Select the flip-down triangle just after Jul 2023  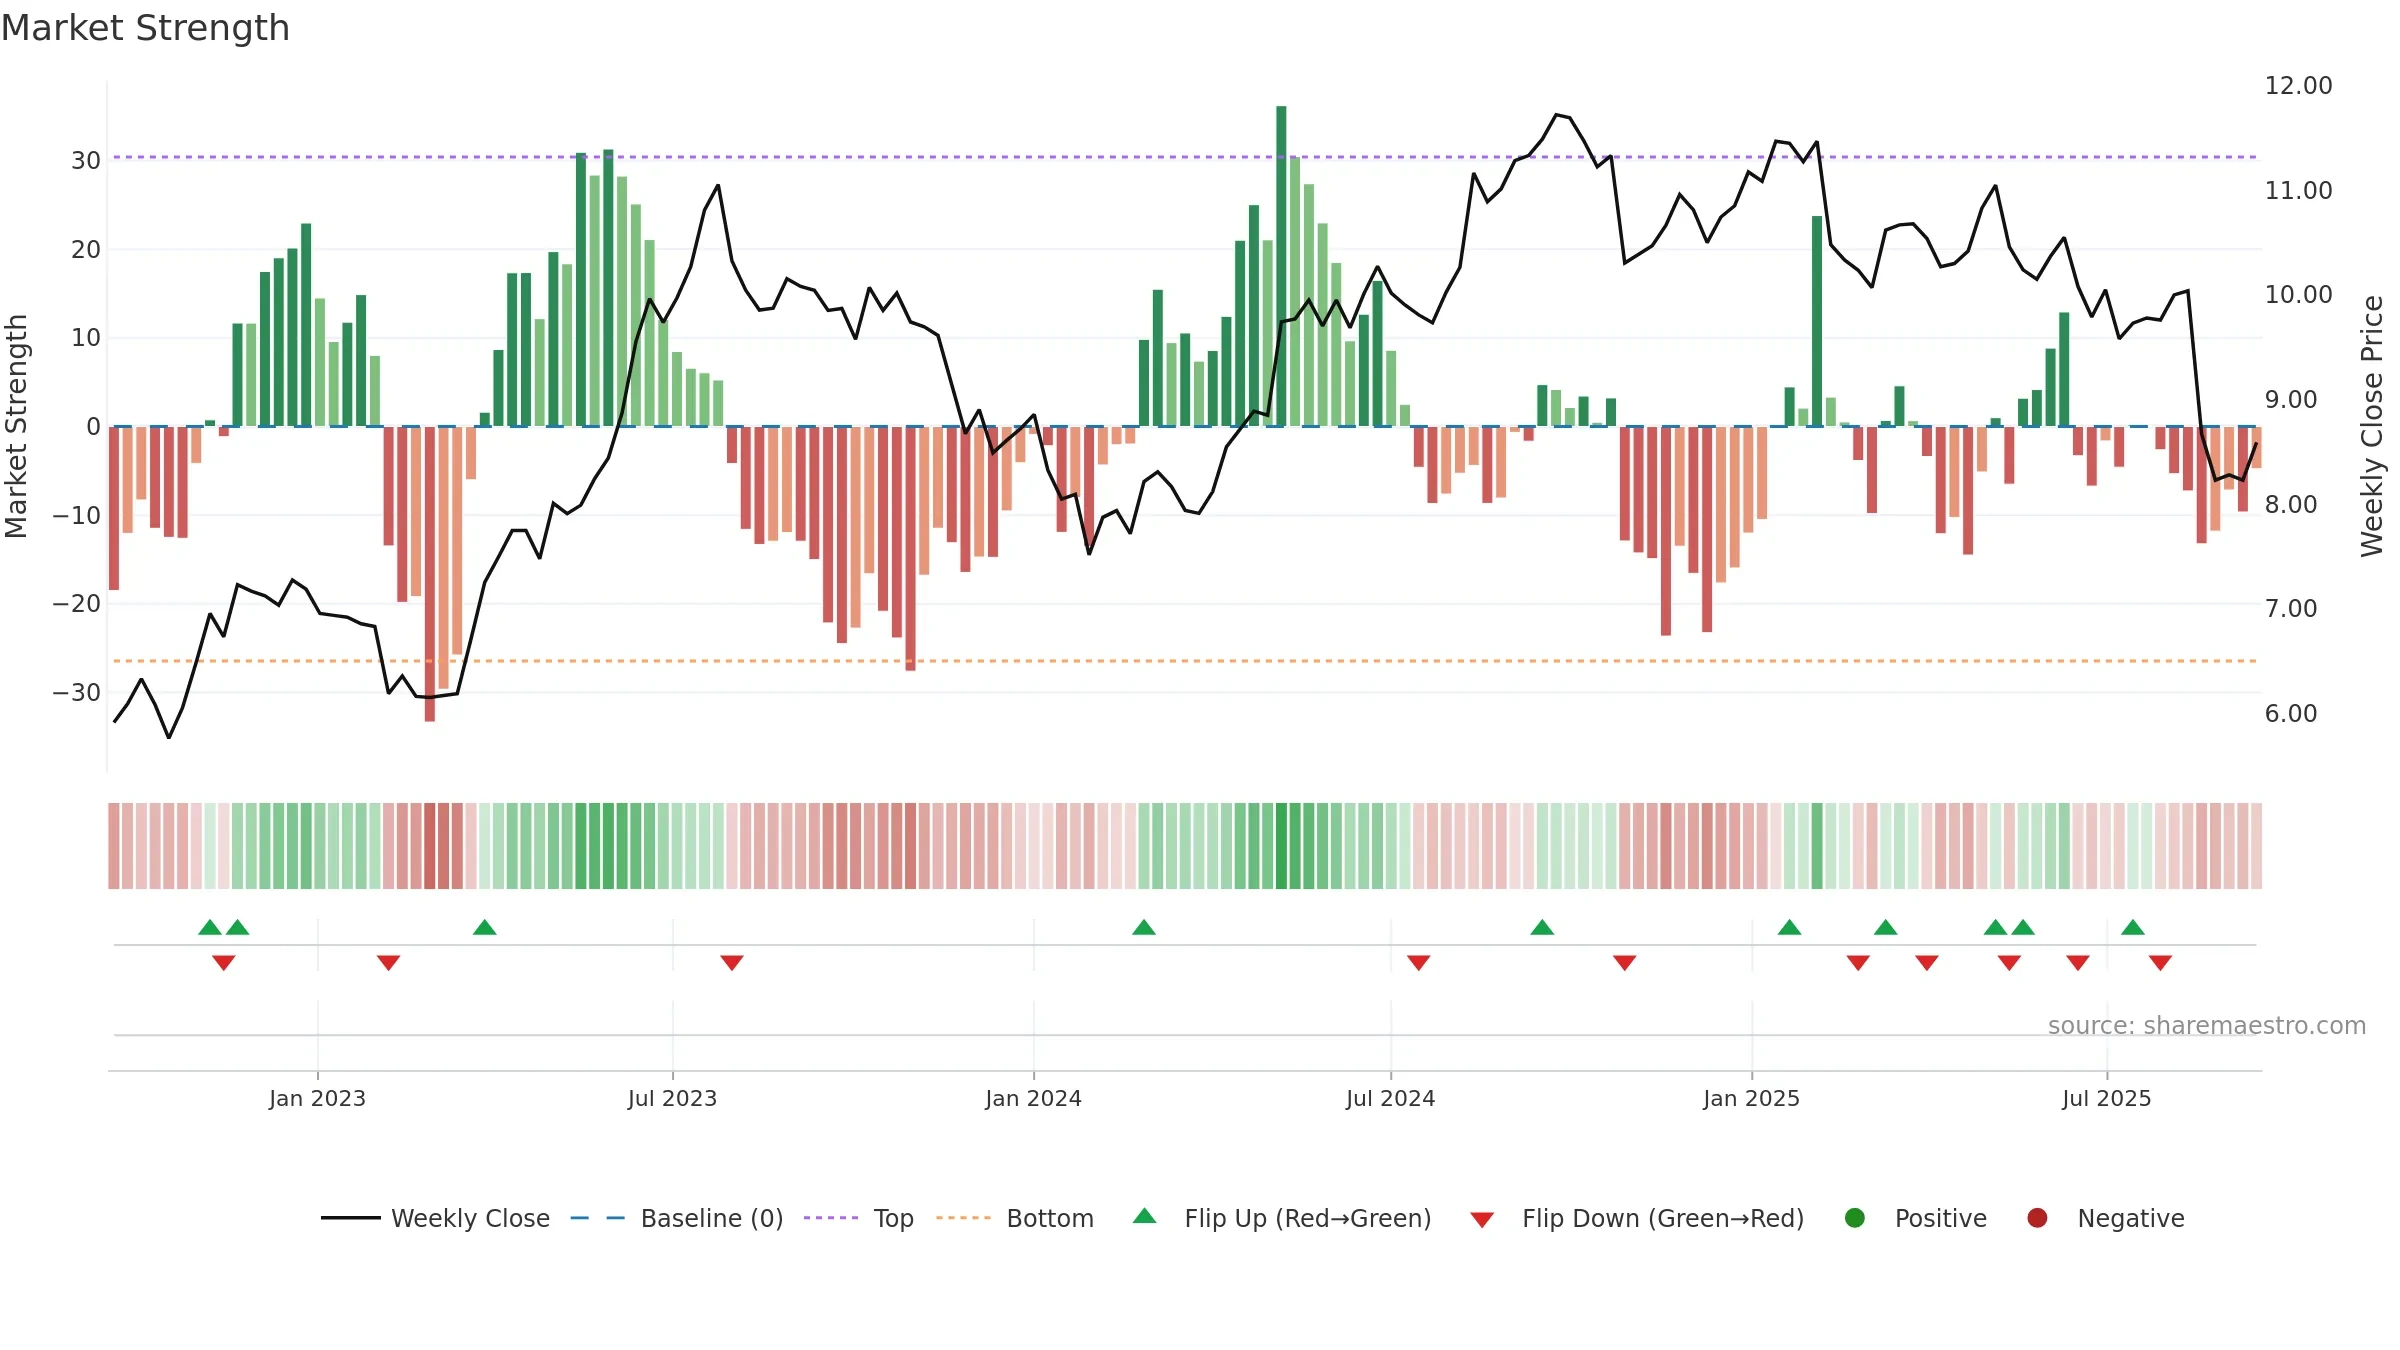tap(732, 963)
